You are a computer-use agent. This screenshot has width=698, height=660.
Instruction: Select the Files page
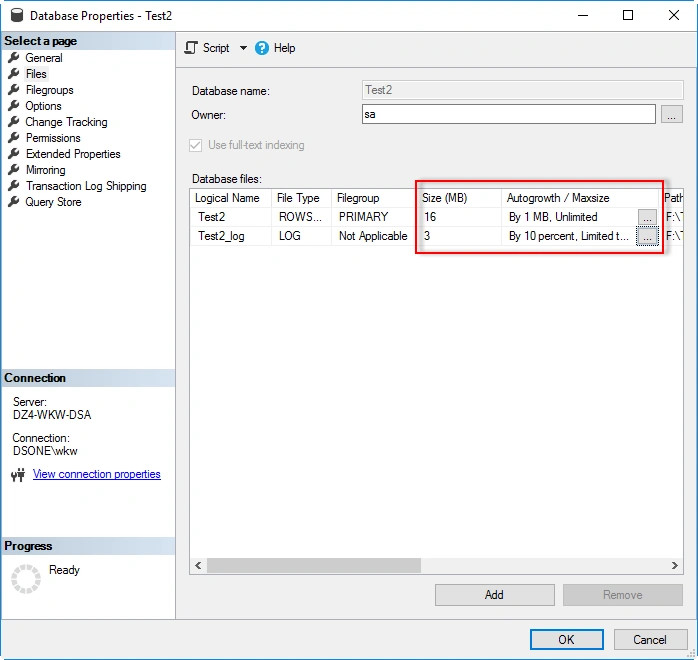36,74
